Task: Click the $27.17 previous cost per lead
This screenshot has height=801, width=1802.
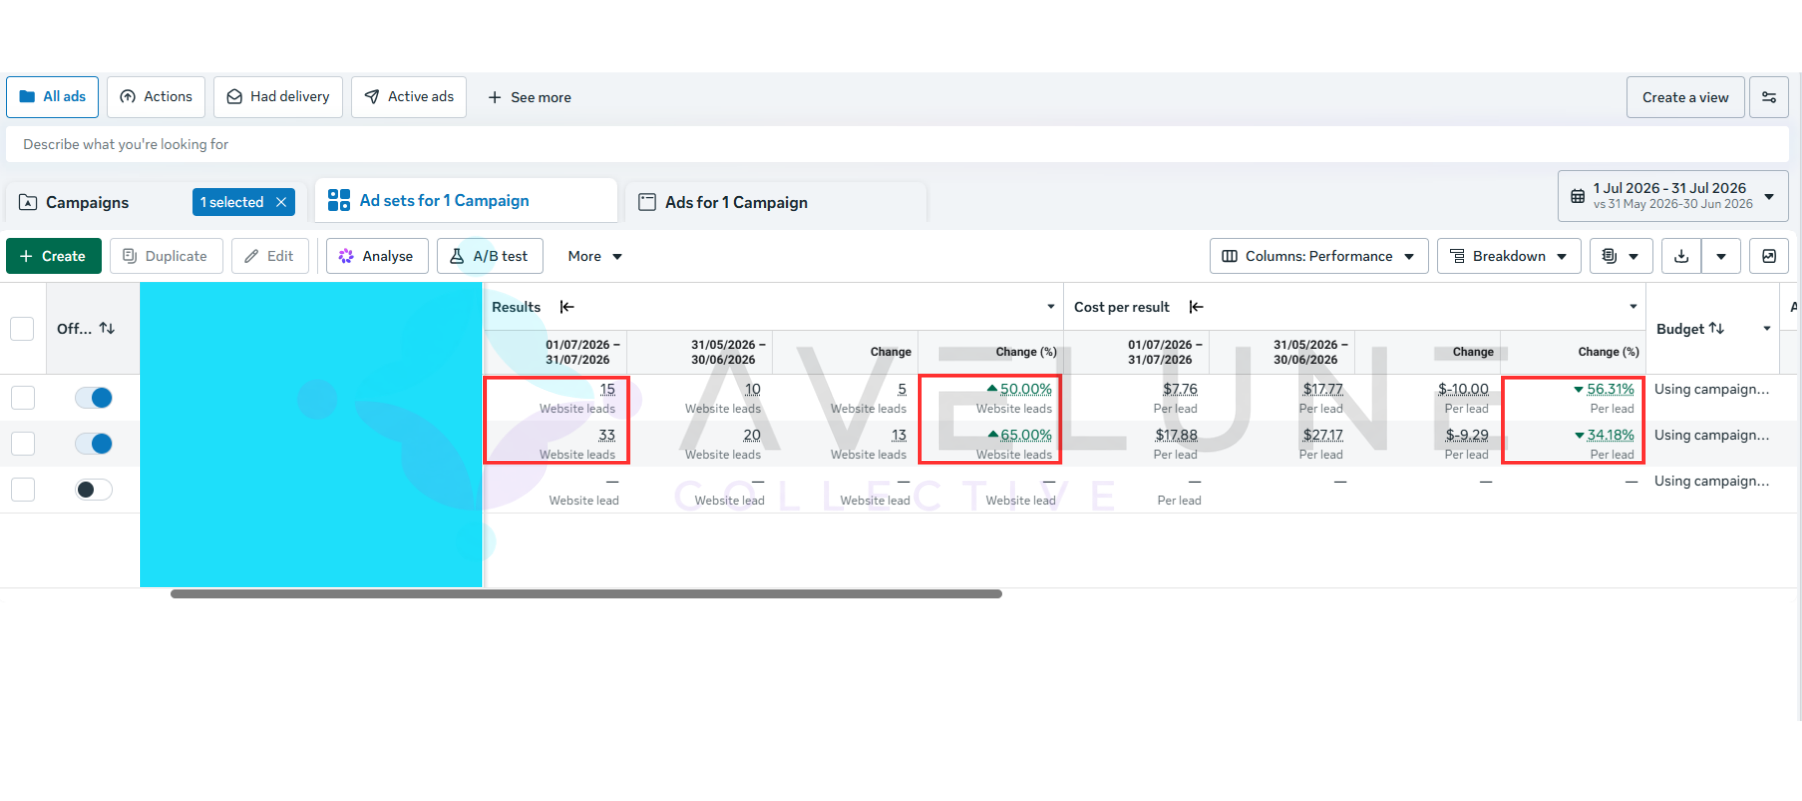Action: [x=1323, y=436]
